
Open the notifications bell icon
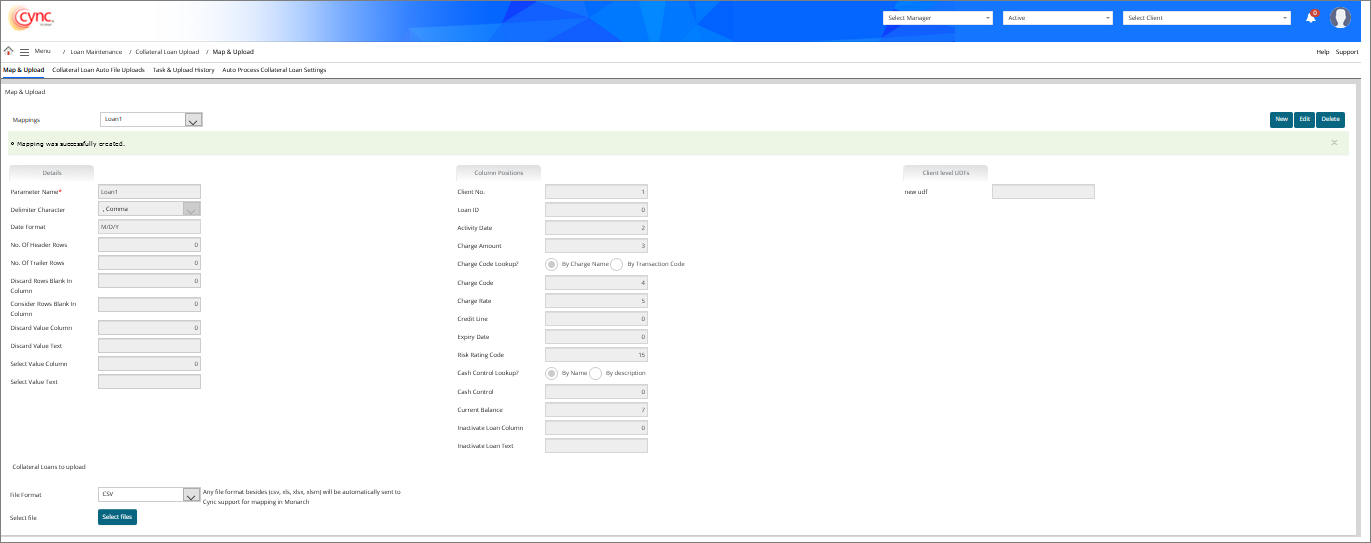coord(1311,18)
